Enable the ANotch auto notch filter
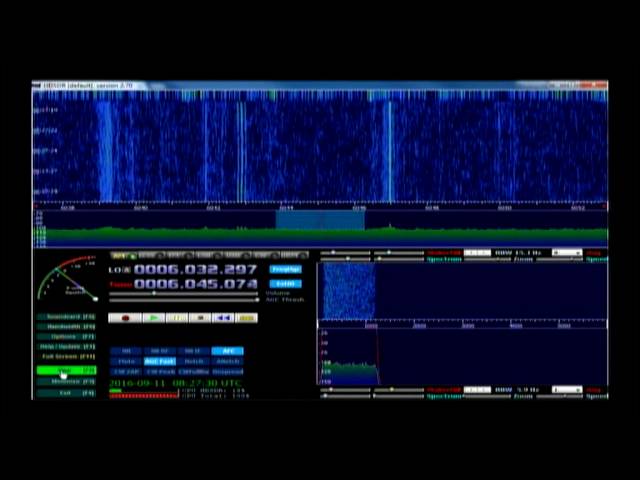The height and width of the screenshot is (480, 640). click(227, 361)
